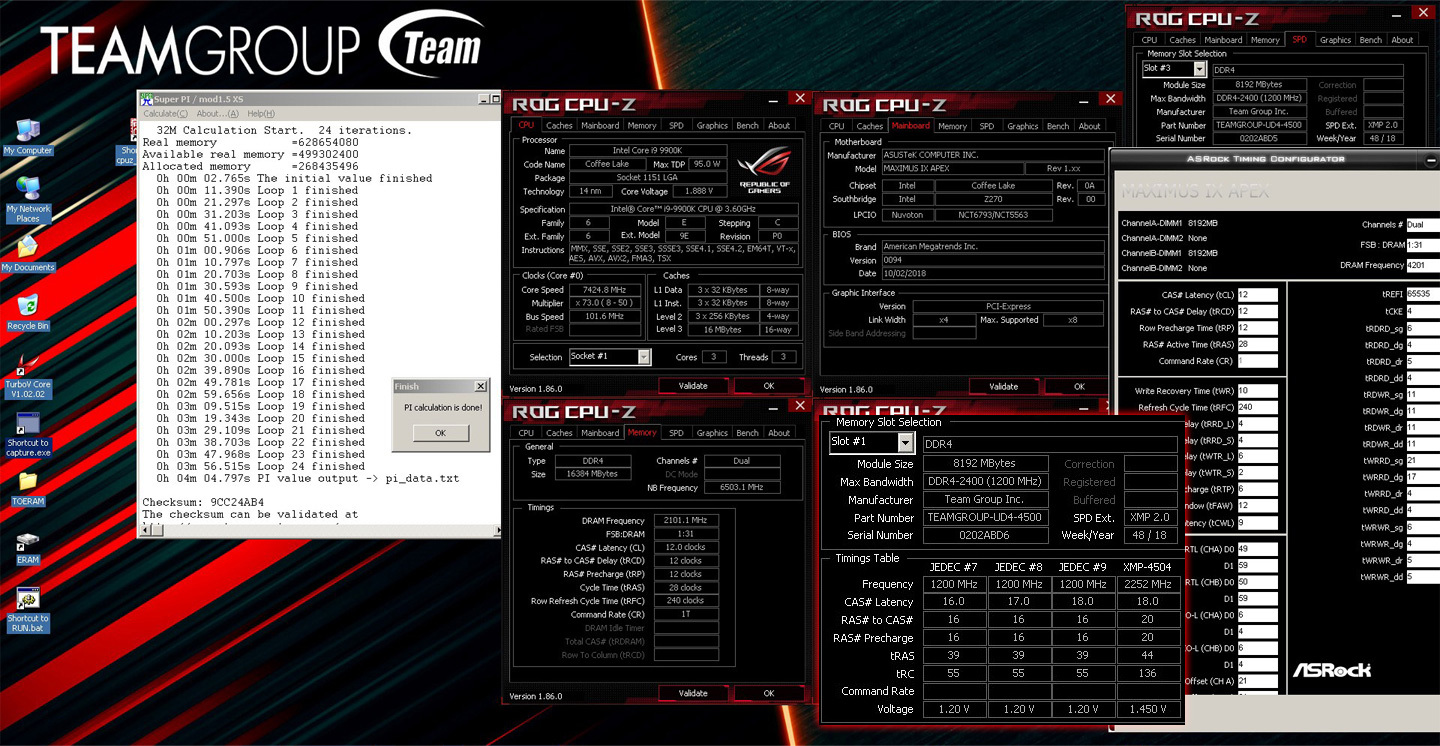Open Graphics tab in CPU-Z motherboard window
1440x746 pixels.
click(1023, 126)
